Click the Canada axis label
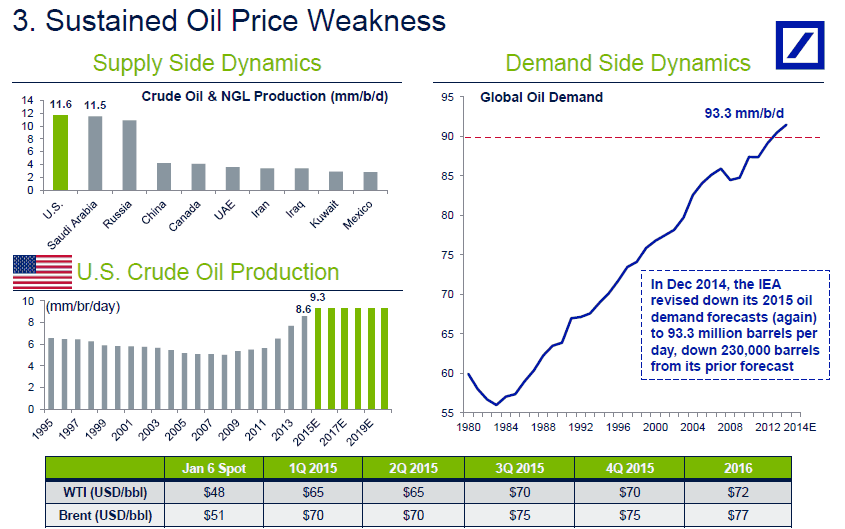 point(184,216)
